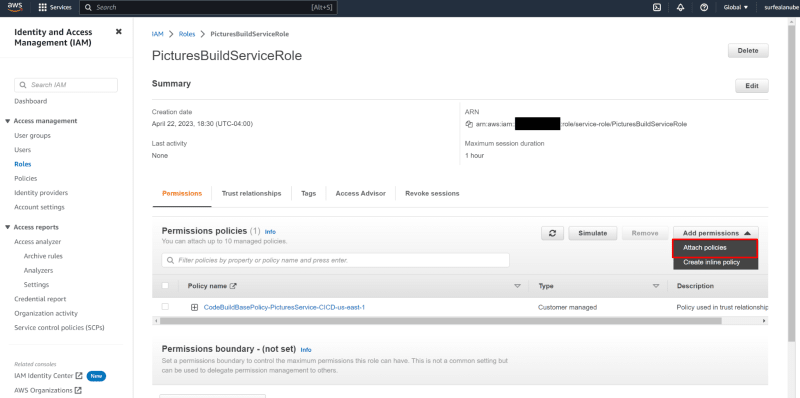Focus the Filter policies input field
The image size is (800, 398).
(x=336, y=260)
